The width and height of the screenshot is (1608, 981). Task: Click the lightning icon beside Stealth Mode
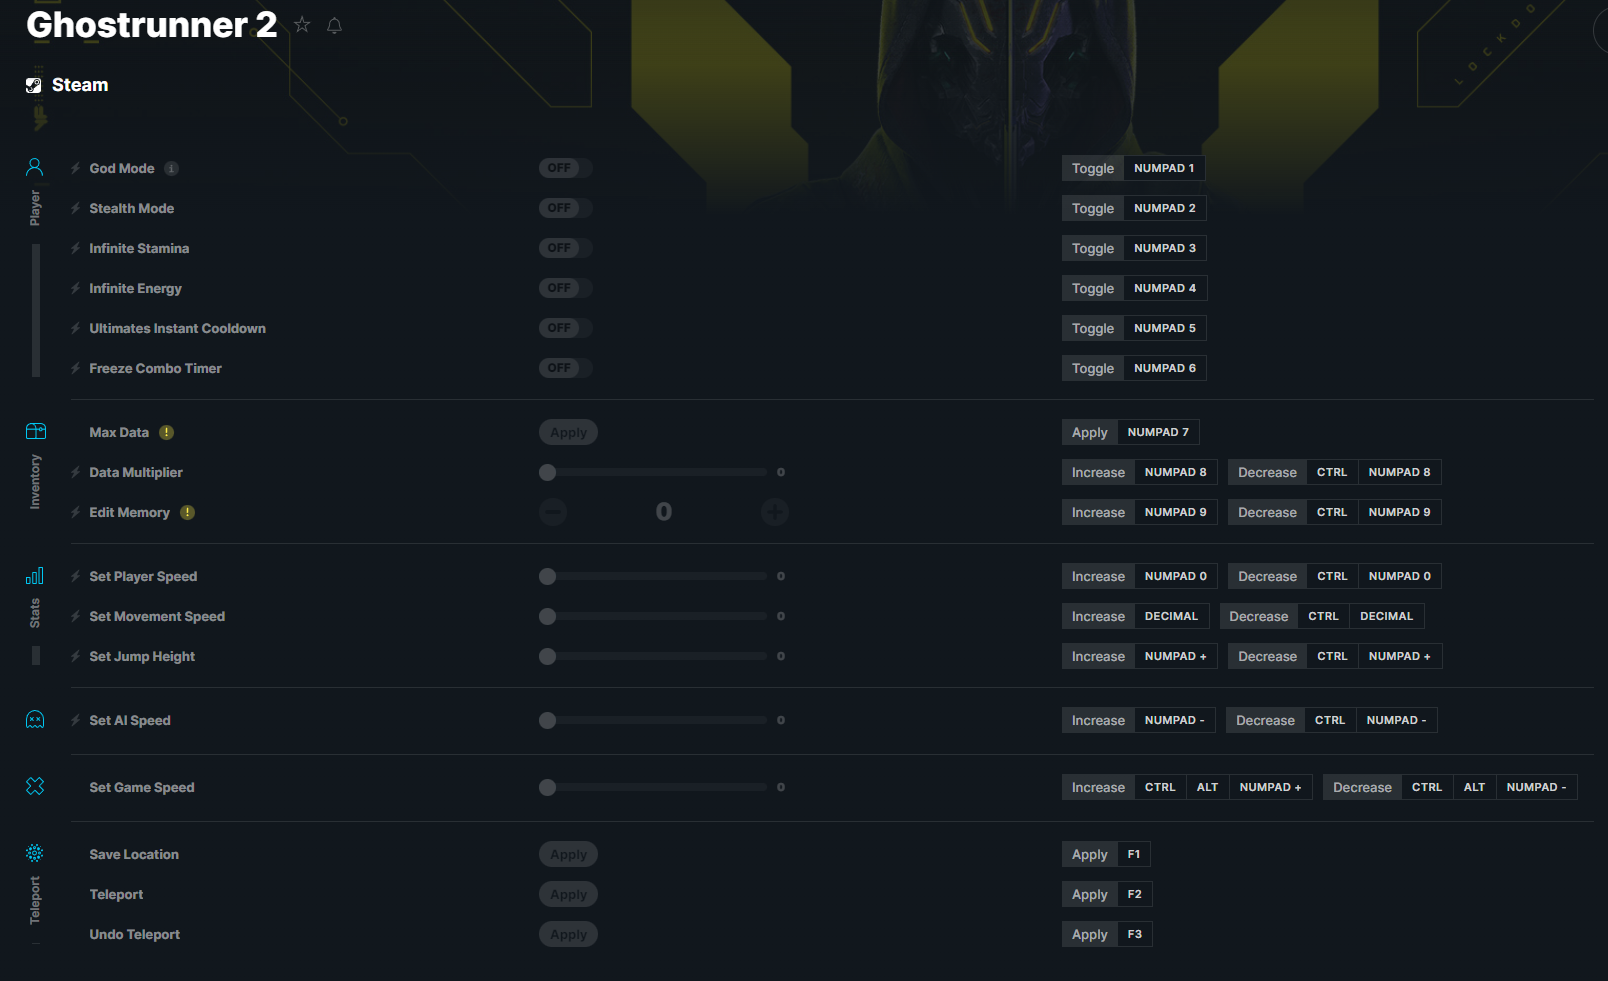76,208
